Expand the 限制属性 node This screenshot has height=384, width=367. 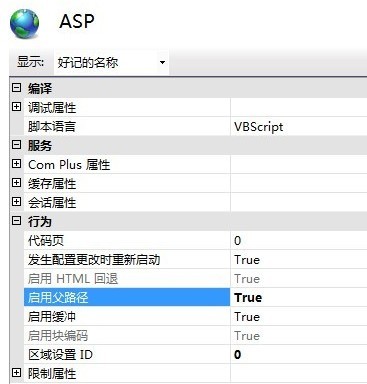(16, 373)
